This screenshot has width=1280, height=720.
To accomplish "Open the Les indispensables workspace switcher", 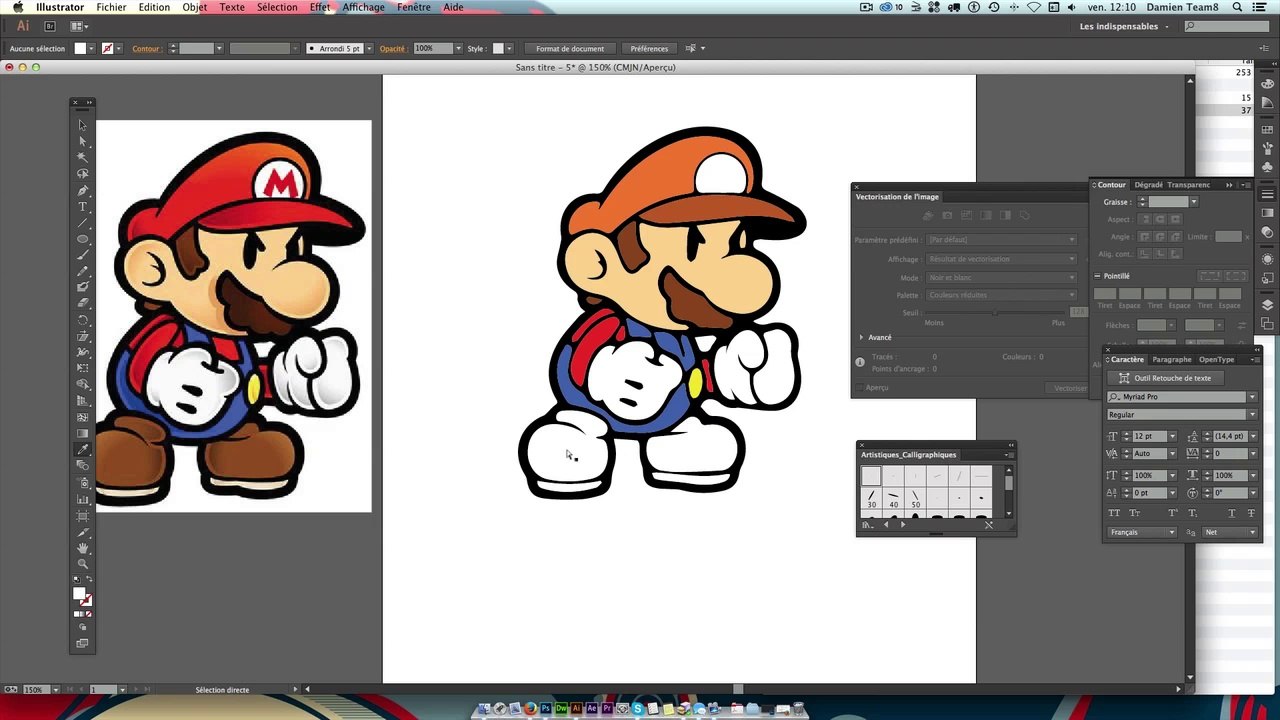I will point(1124,26).
